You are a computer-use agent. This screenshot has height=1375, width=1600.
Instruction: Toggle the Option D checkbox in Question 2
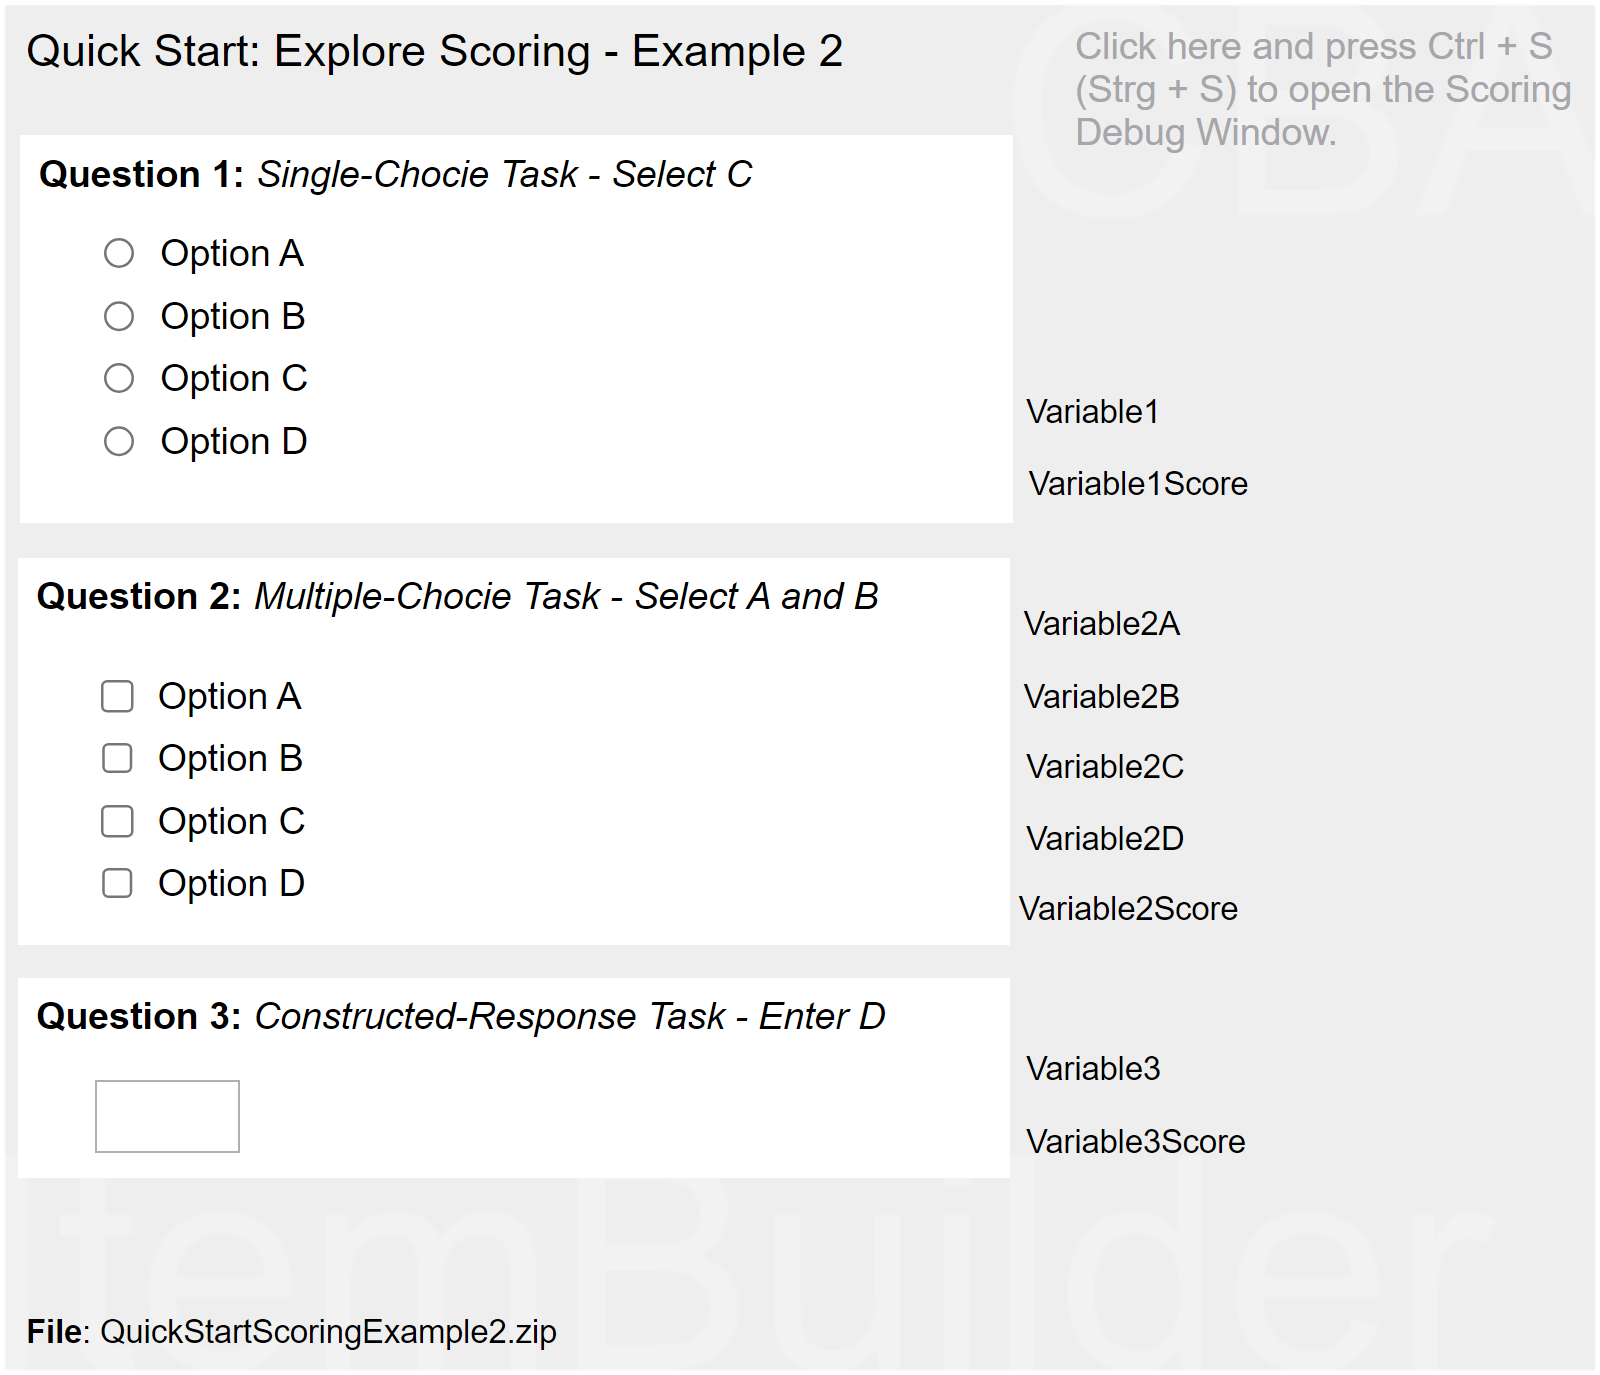click(117, 884)
